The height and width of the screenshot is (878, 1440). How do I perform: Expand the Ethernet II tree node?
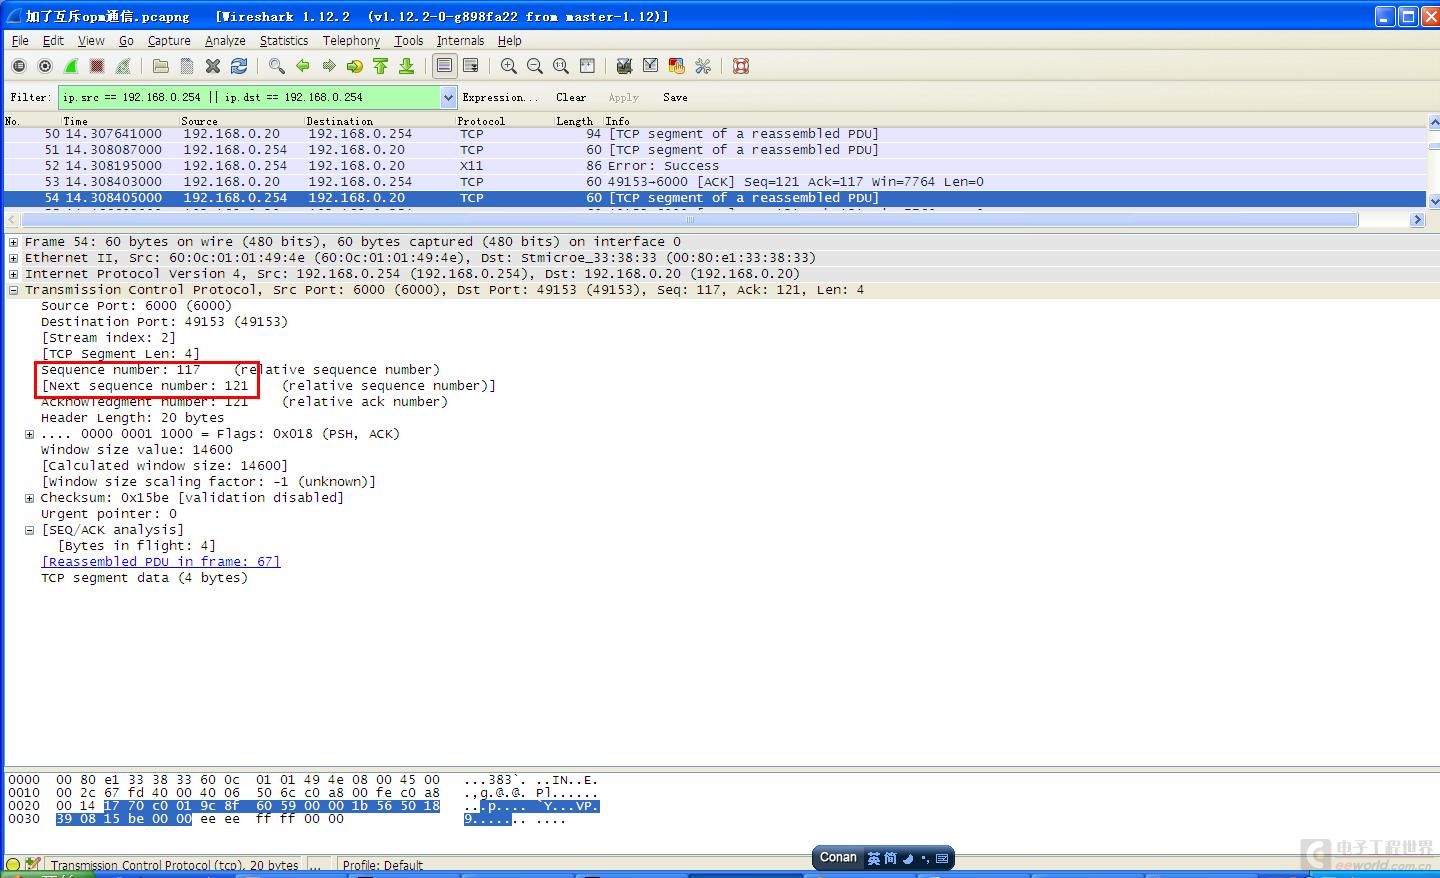coord(13,258)
